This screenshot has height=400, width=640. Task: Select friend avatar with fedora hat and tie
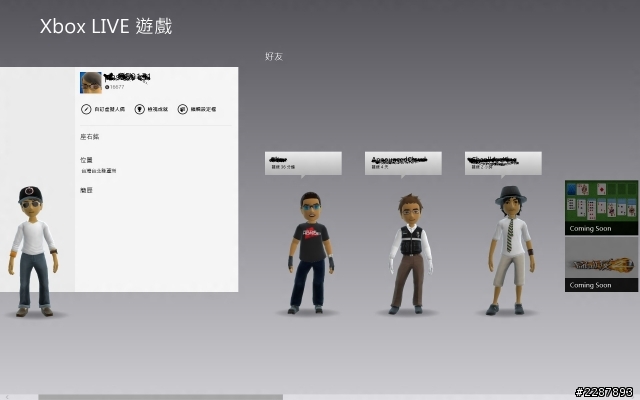pyautogui.click(x=511, y=250)
